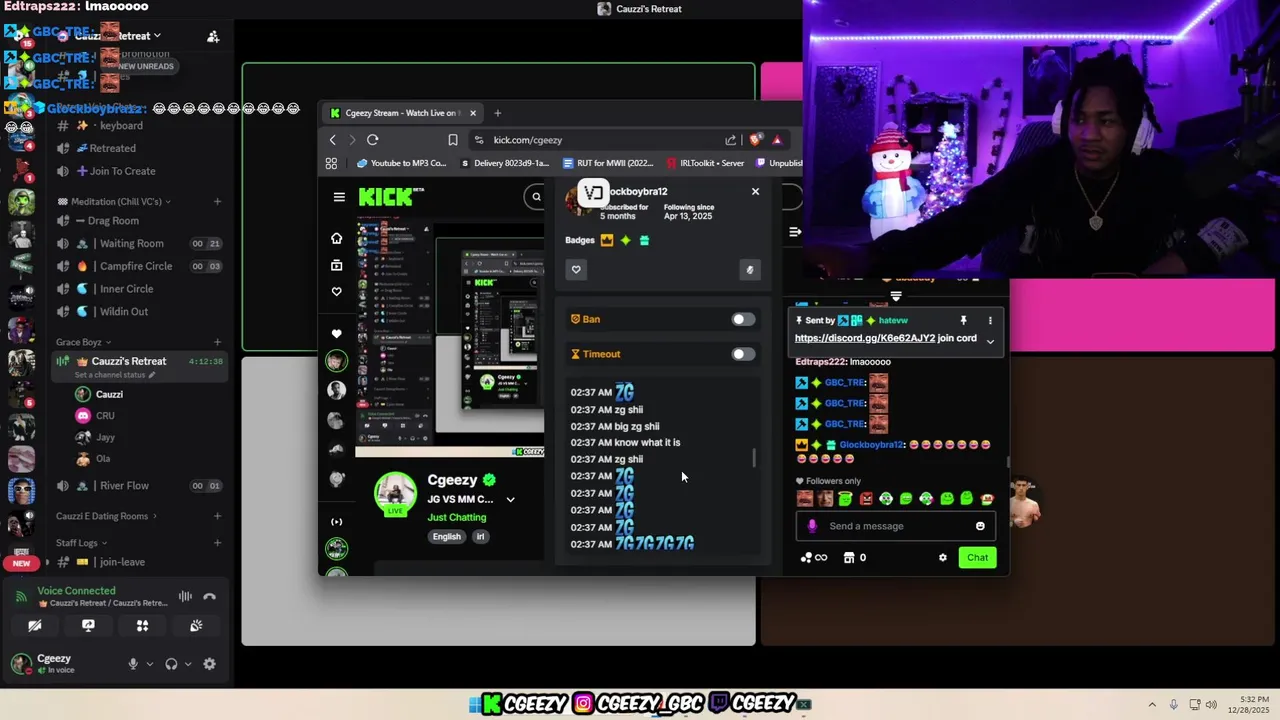The width and height of the screenshot is (1280, 720).
Task: Join Waiting Room voice channel
Action: point(140,243)
